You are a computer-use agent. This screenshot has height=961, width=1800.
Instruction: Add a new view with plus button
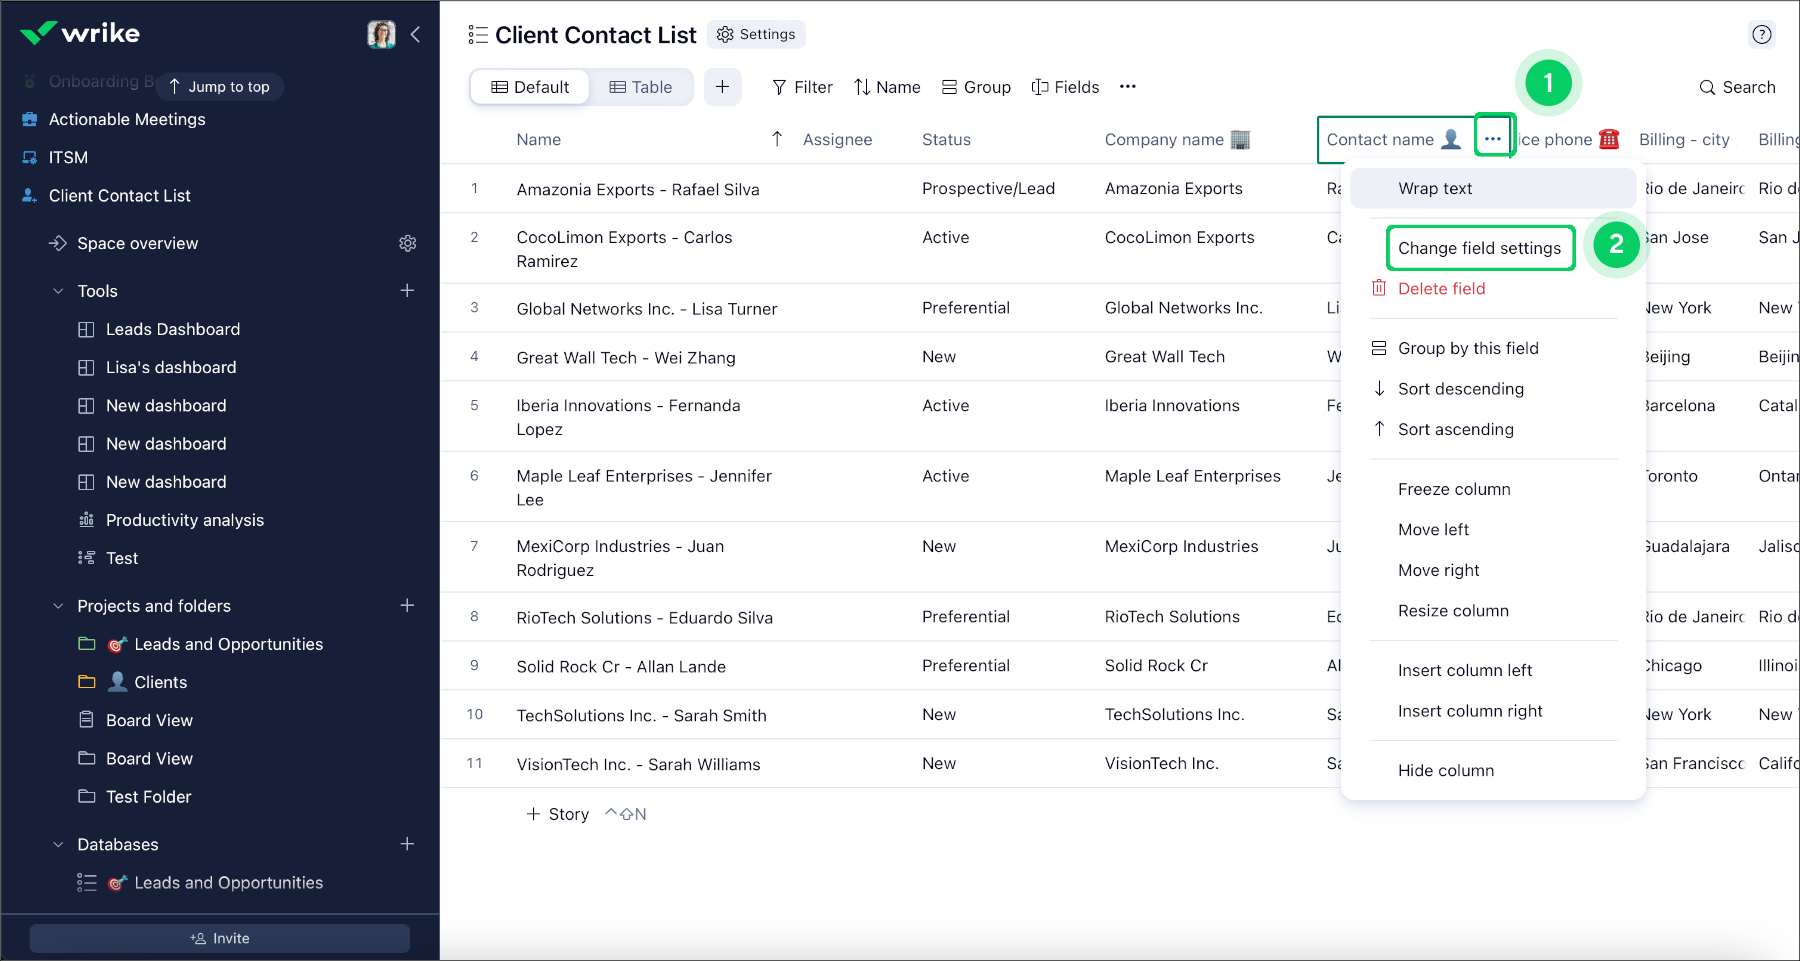click(x=722, y=87)
